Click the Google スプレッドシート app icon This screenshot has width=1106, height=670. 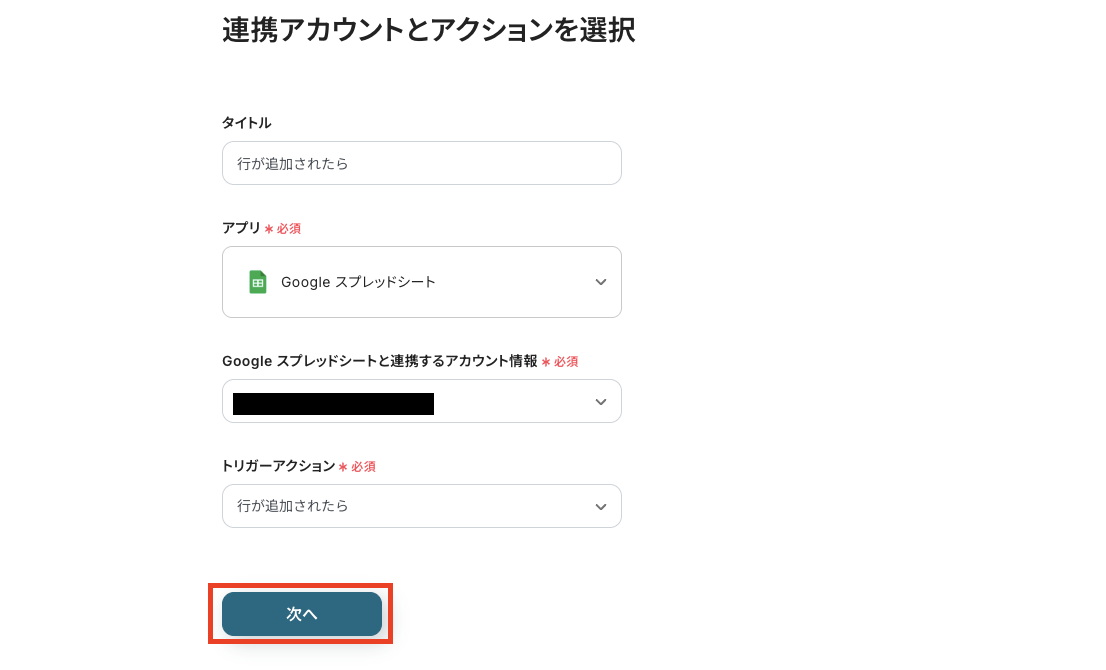coord(258,282)
